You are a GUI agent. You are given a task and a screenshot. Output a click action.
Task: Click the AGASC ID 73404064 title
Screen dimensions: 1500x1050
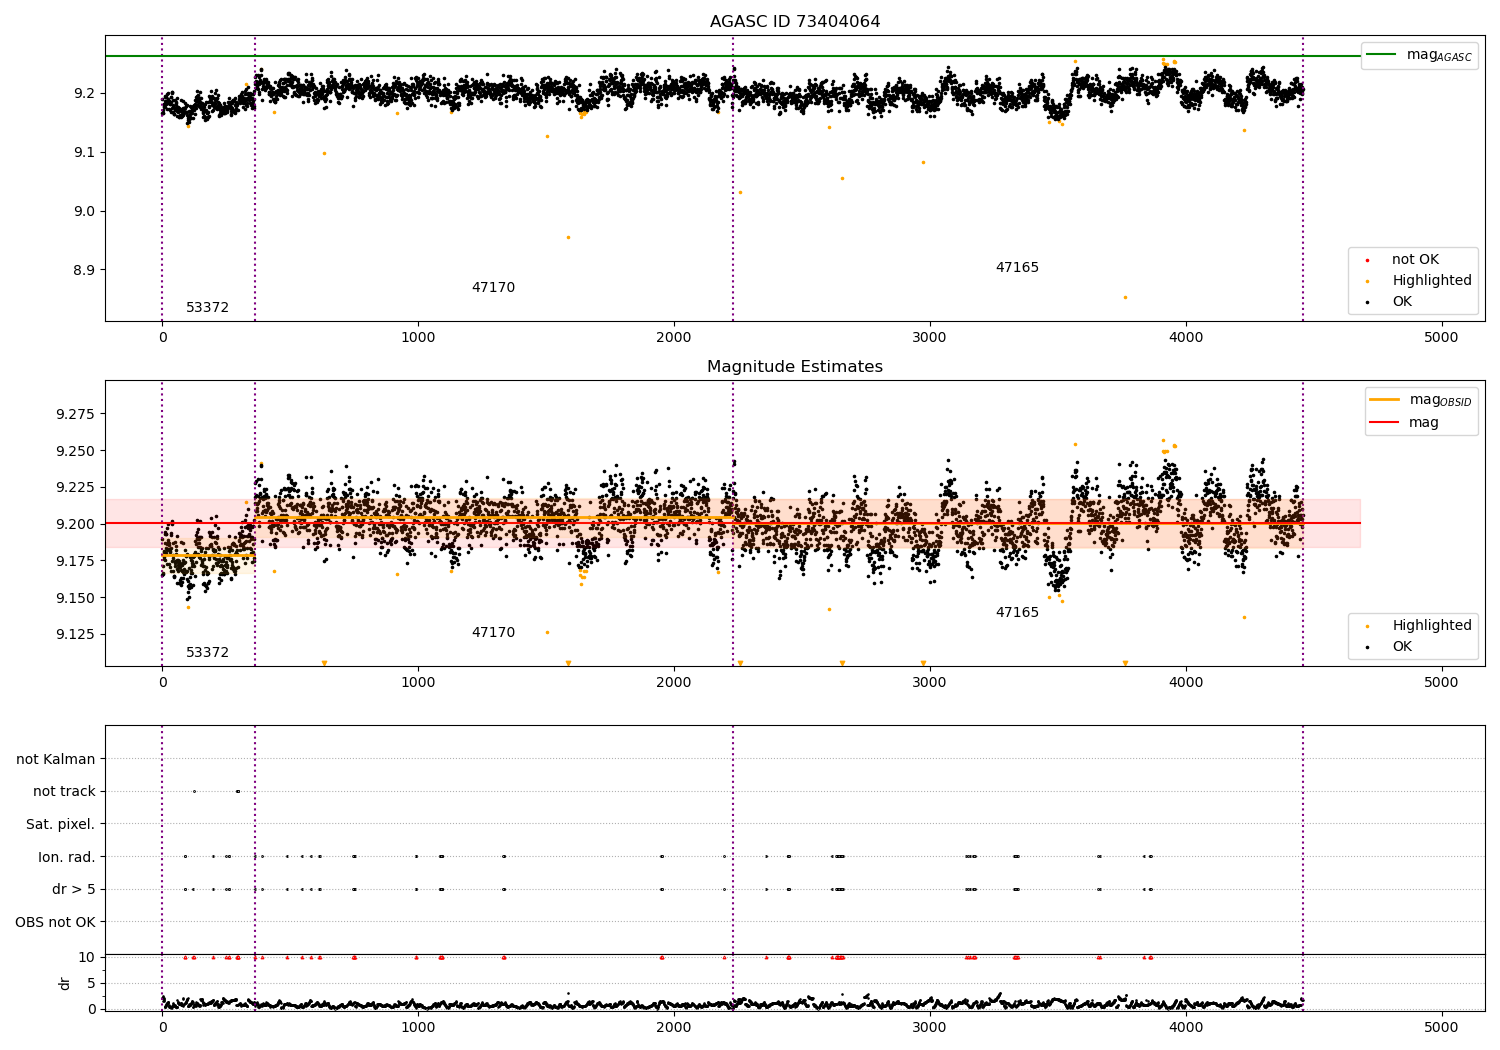pos(795,22)
